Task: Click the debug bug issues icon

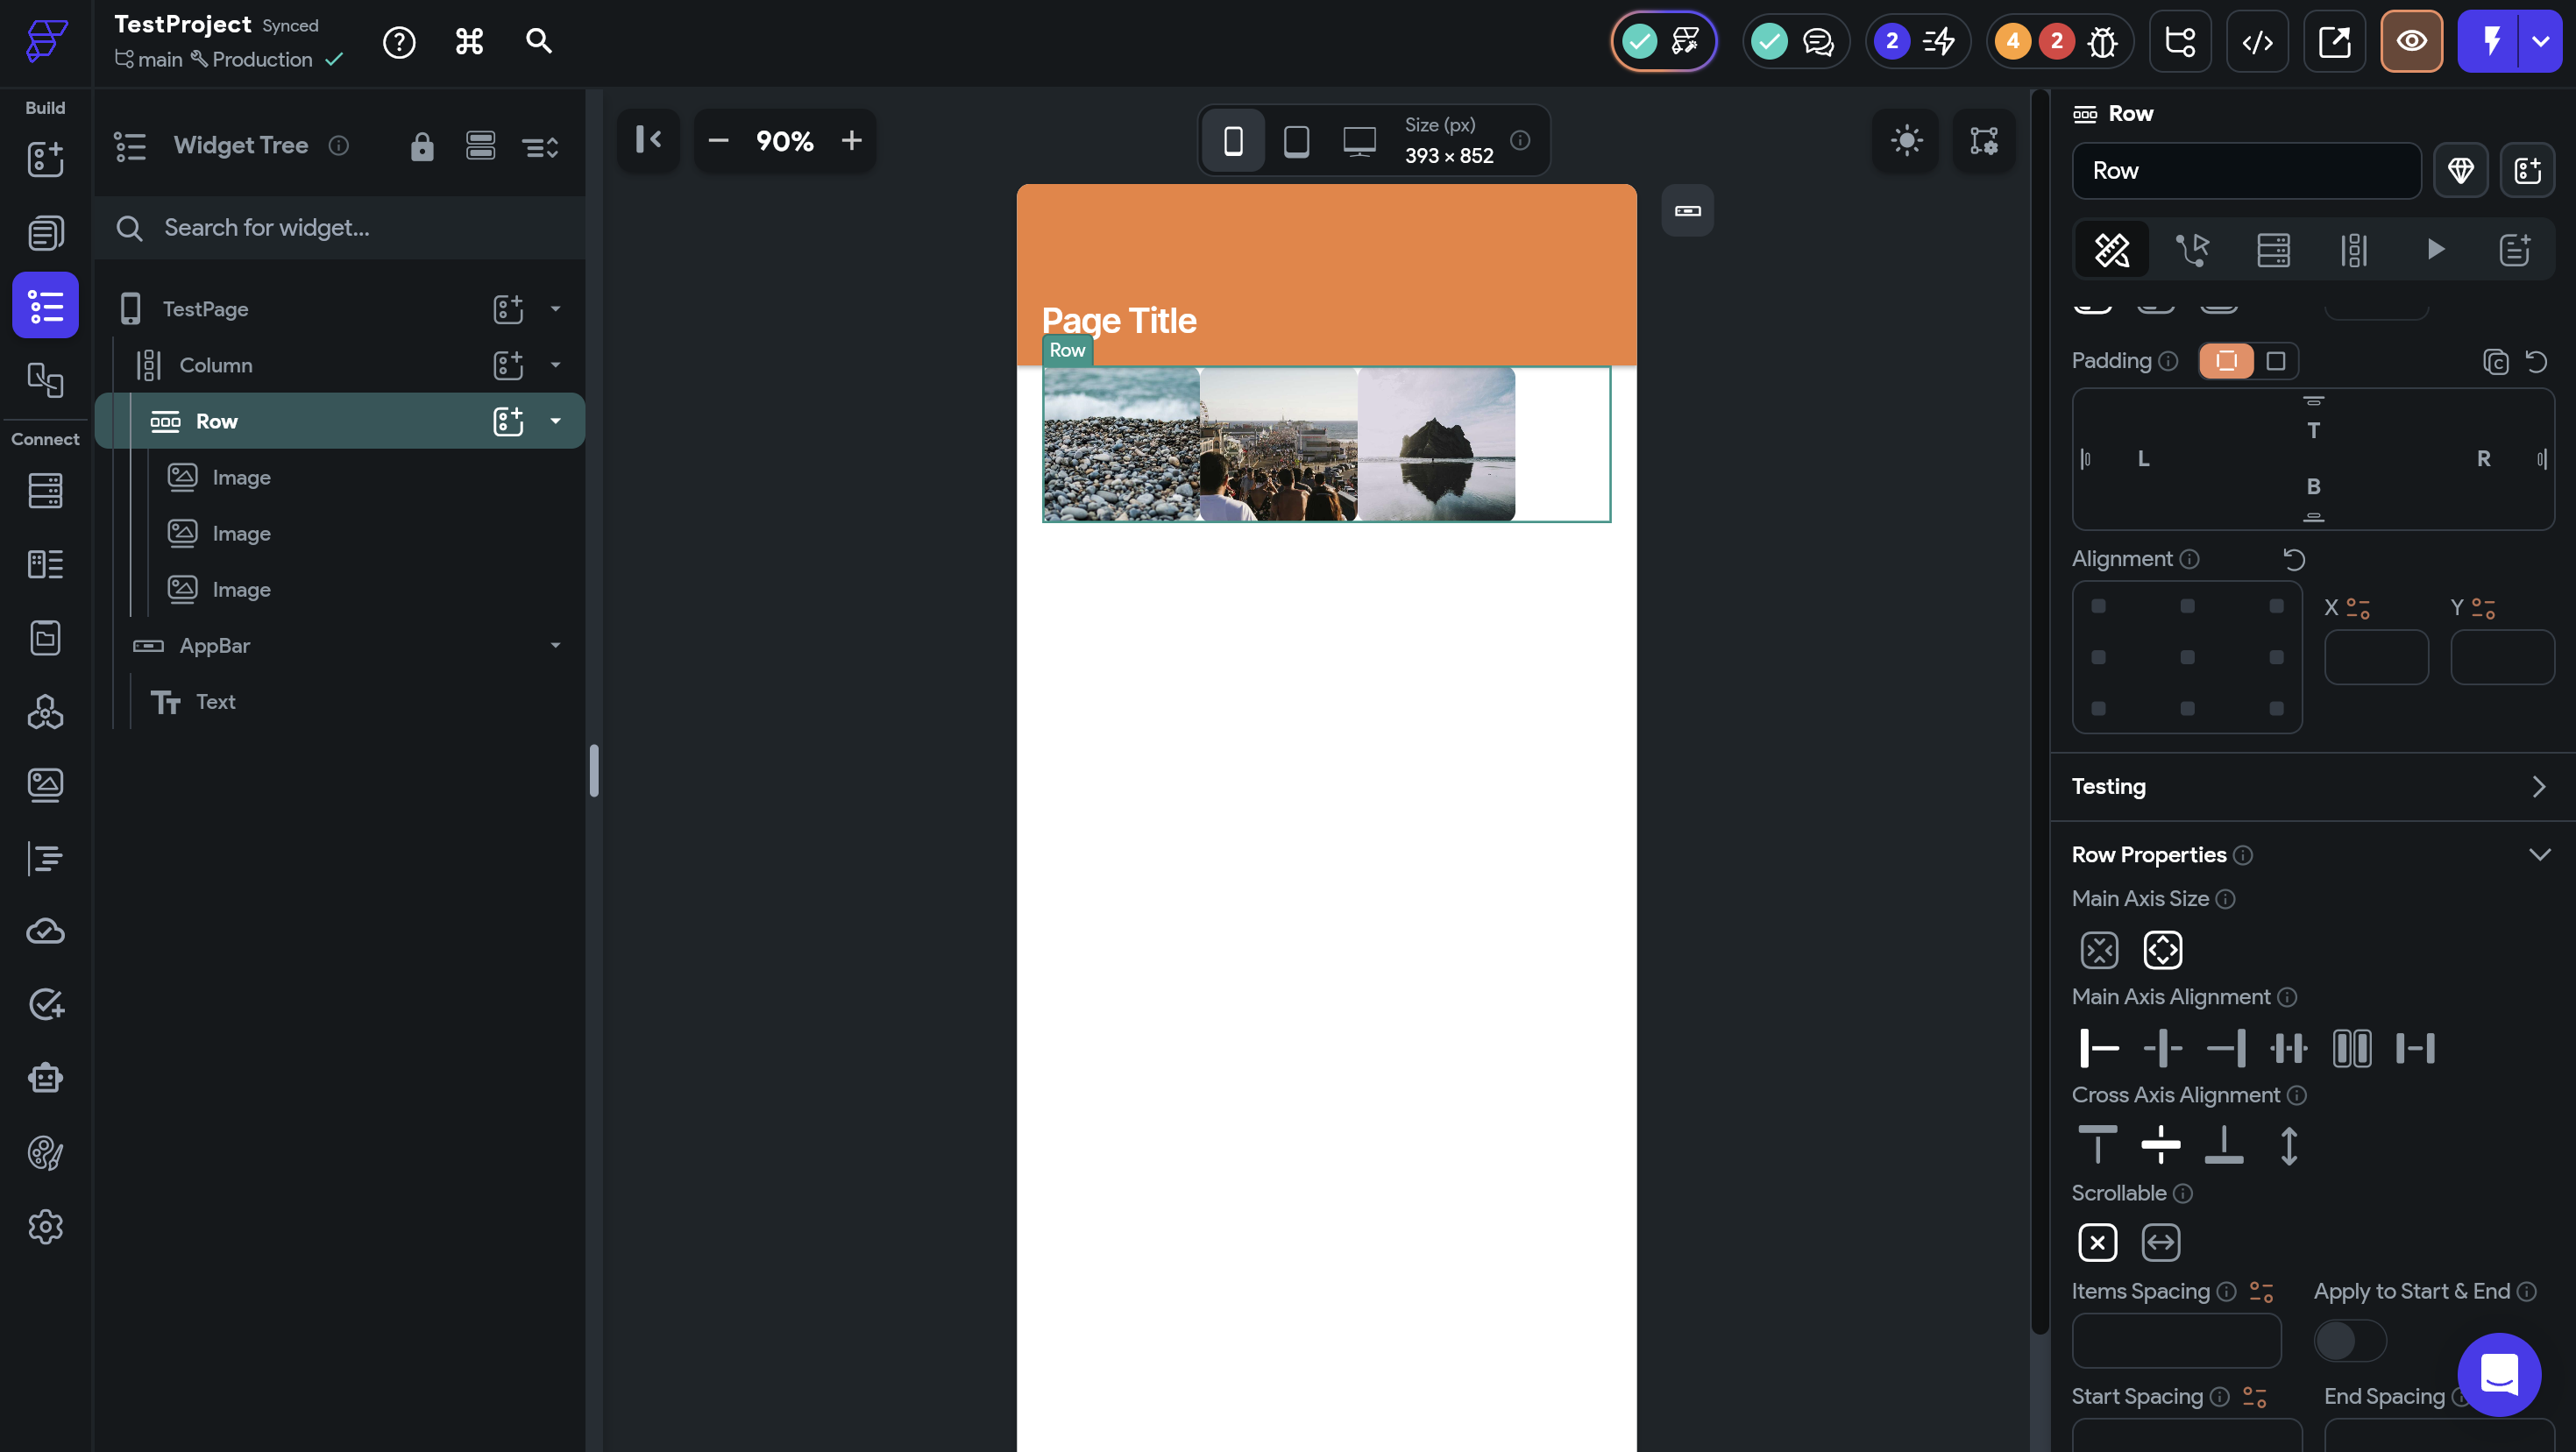Action: pos(2102,41)
